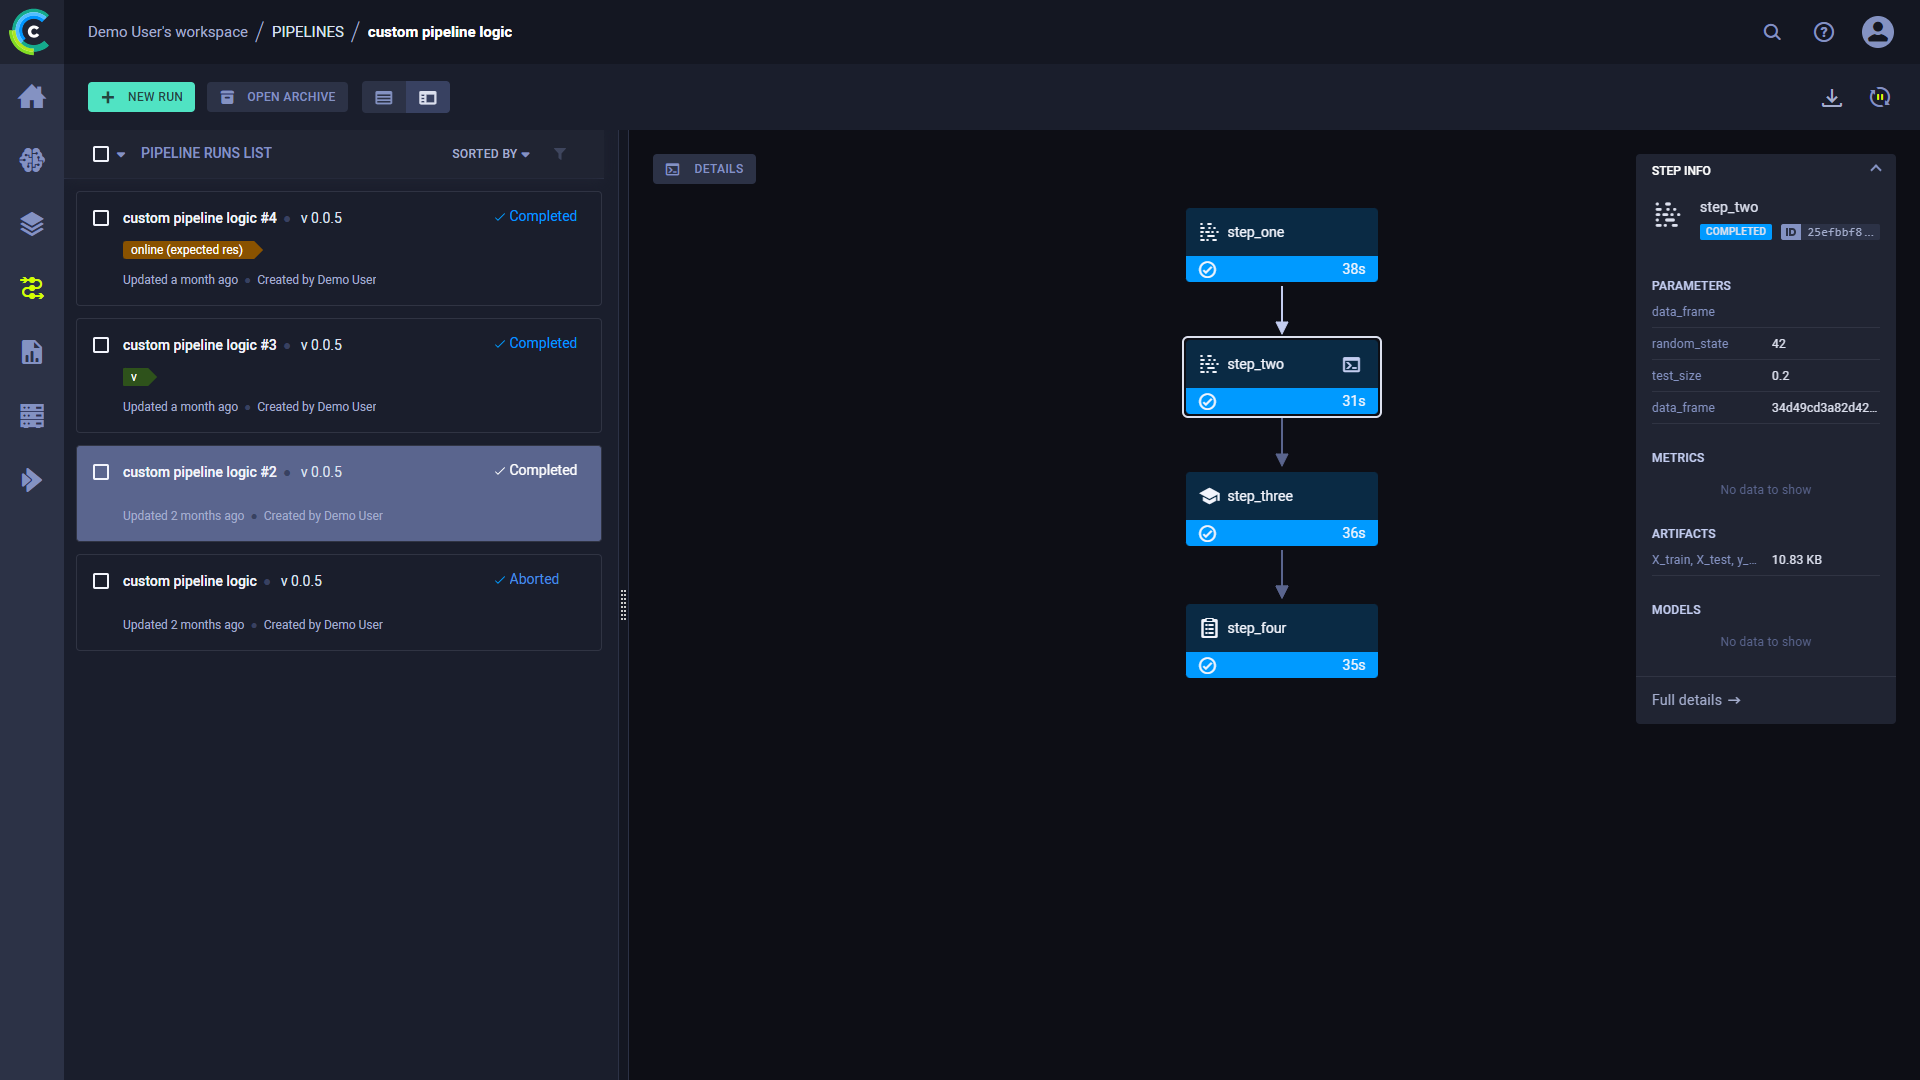Open the Reports section from the sidebar
The height and width of the screenshot is (1080, 1920).
32,352
